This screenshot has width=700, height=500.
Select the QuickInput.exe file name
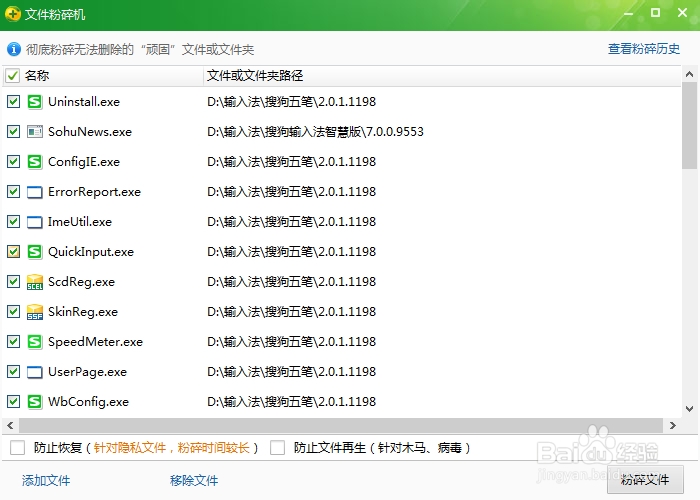[91, 252]
